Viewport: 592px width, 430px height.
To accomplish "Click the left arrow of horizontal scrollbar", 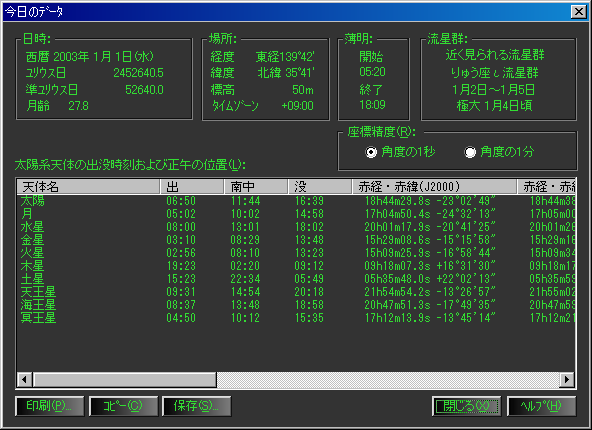I will (x=25, y=379).
